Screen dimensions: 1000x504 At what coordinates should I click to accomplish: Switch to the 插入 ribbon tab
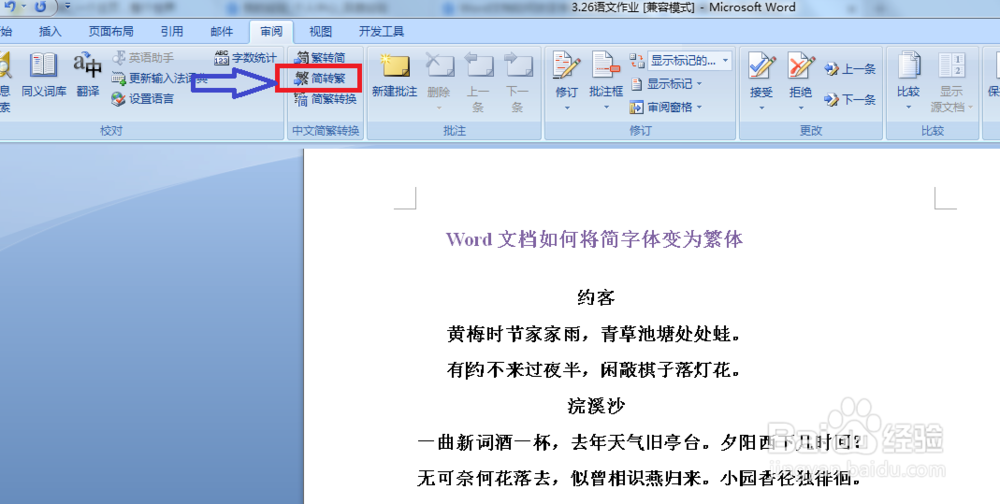tap(50, 31)
